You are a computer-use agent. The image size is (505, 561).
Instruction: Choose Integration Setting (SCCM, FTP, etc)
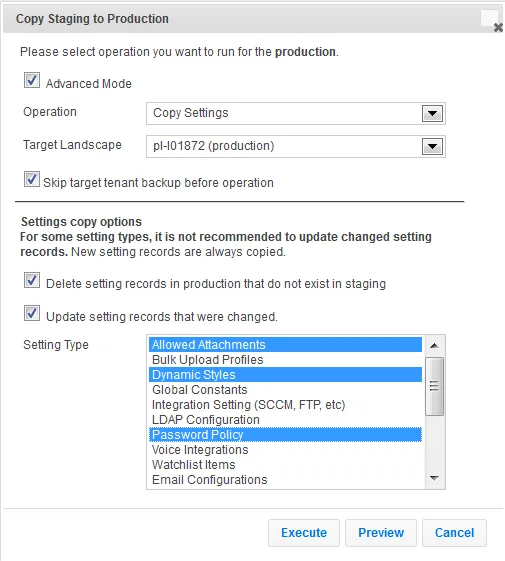[285, 405]
